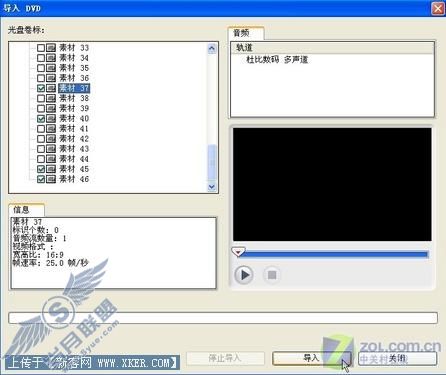The width and height of the screenshot is (446, 375).
Task: Check the 素材 34 checkbox
Action: [x=41, y=58]
